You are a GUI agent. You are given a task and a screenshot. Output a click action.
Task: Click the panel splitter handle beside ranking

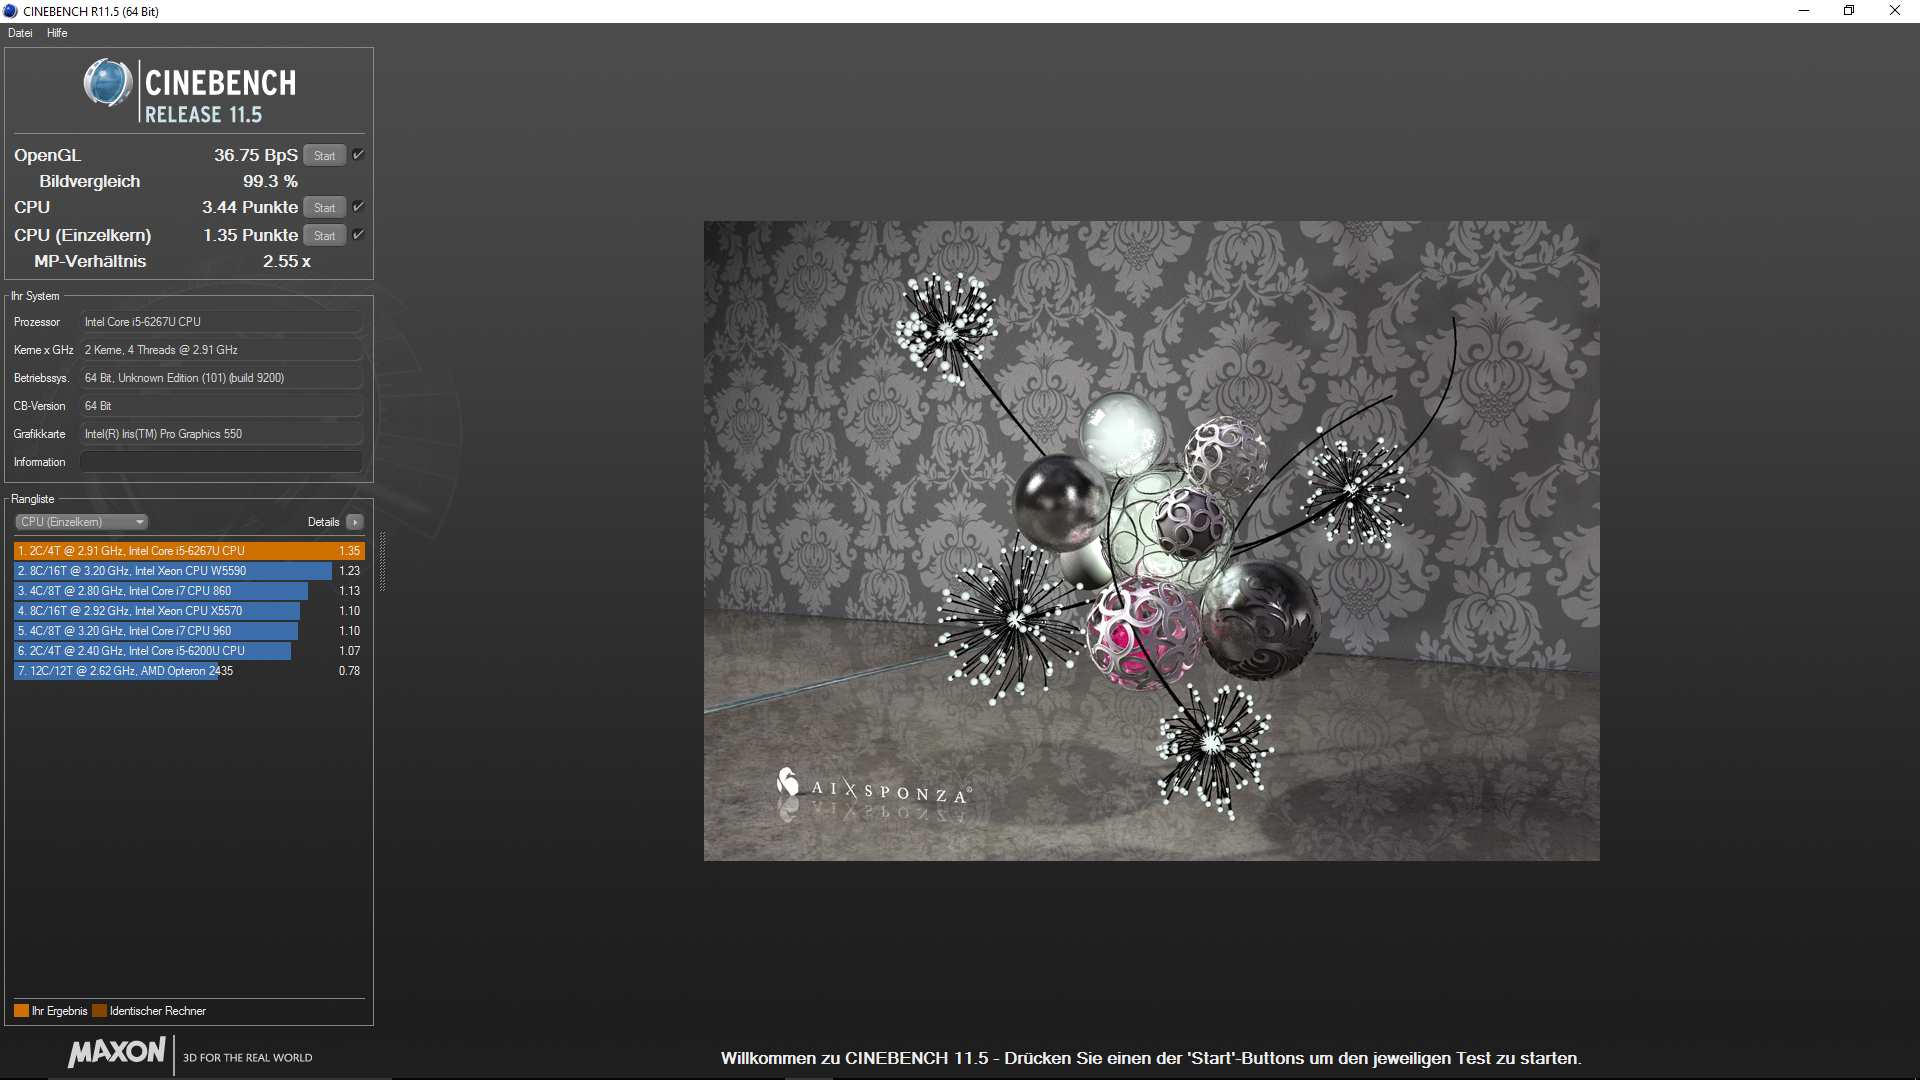point(382,562)
